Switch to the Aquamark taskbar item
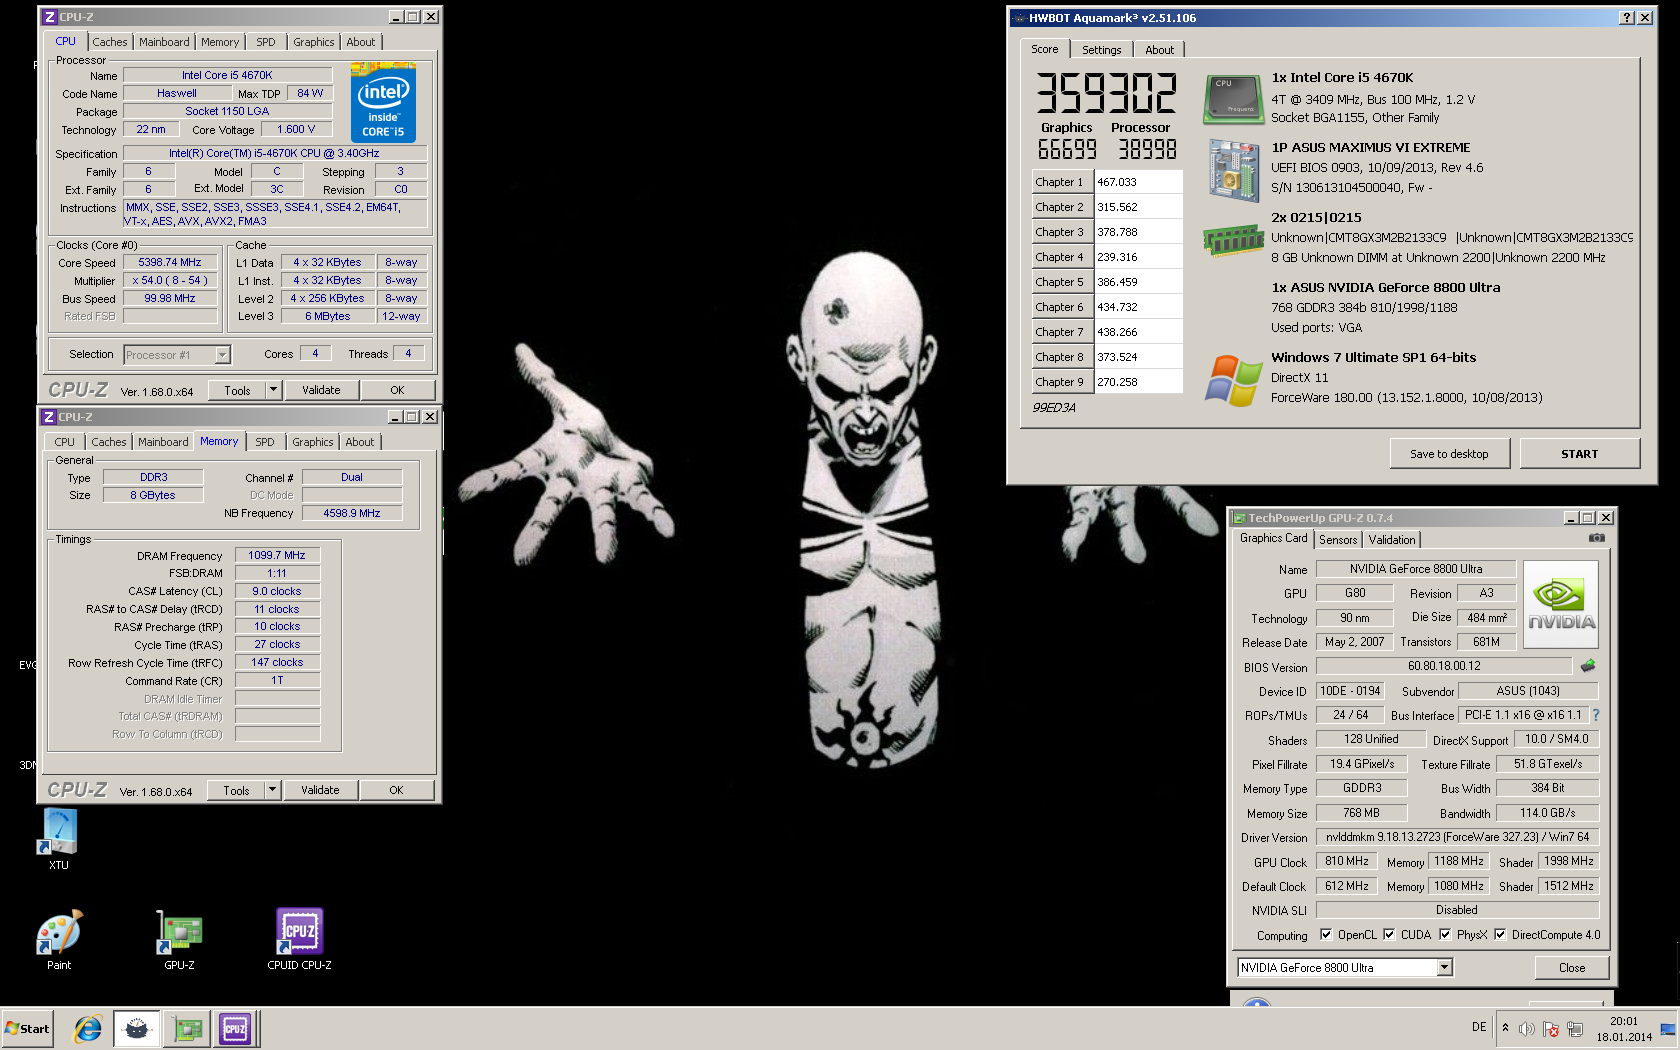1680x1050 pixels. [136, 1028]
